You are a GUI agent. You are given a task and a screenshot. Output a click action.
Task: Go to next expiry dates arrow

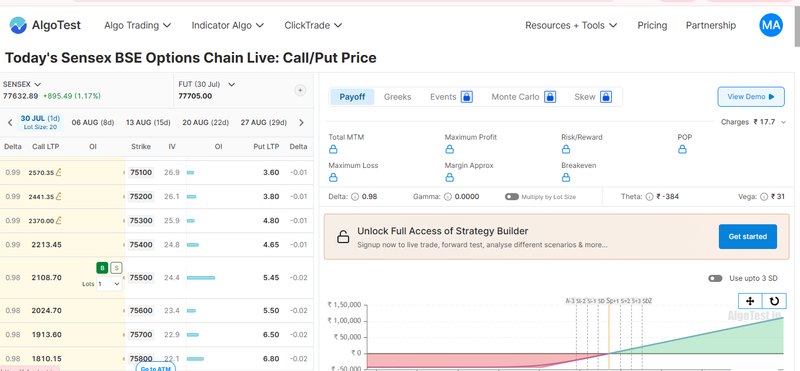[x=302, y=122]
